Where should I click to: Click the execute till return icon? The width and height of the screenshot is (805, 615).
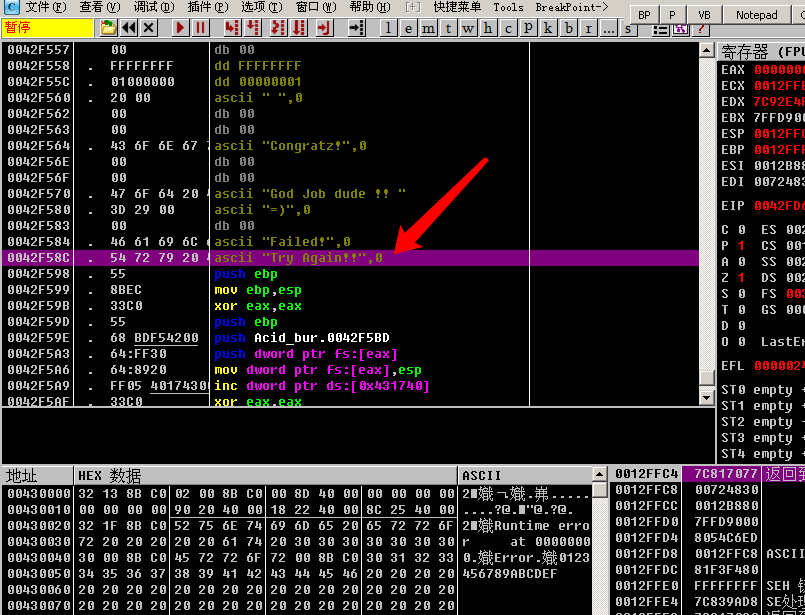(x=324, y=27)
